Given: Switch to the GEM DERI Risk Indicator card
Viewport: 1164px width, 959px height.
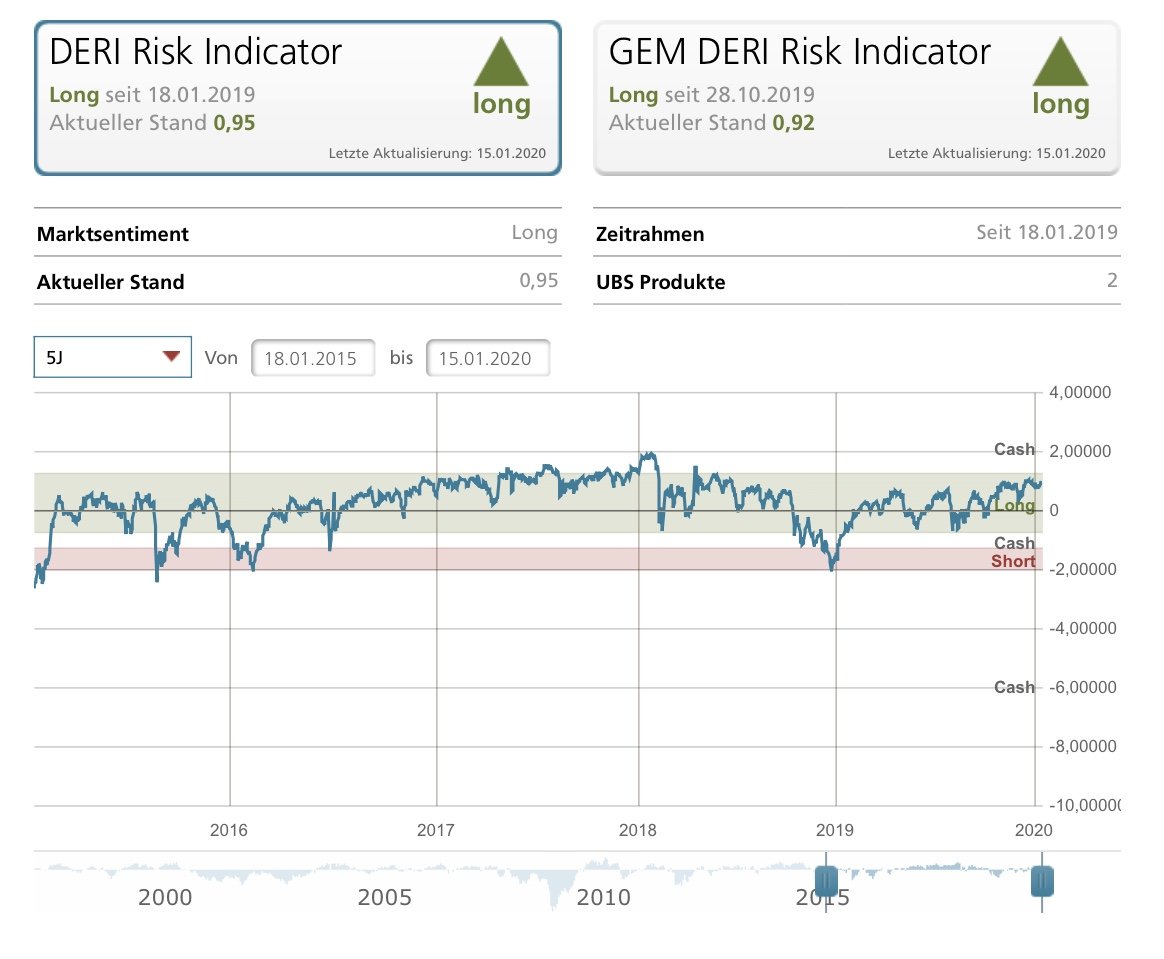Looking at the screenshot, I should [x=856, y=98].
